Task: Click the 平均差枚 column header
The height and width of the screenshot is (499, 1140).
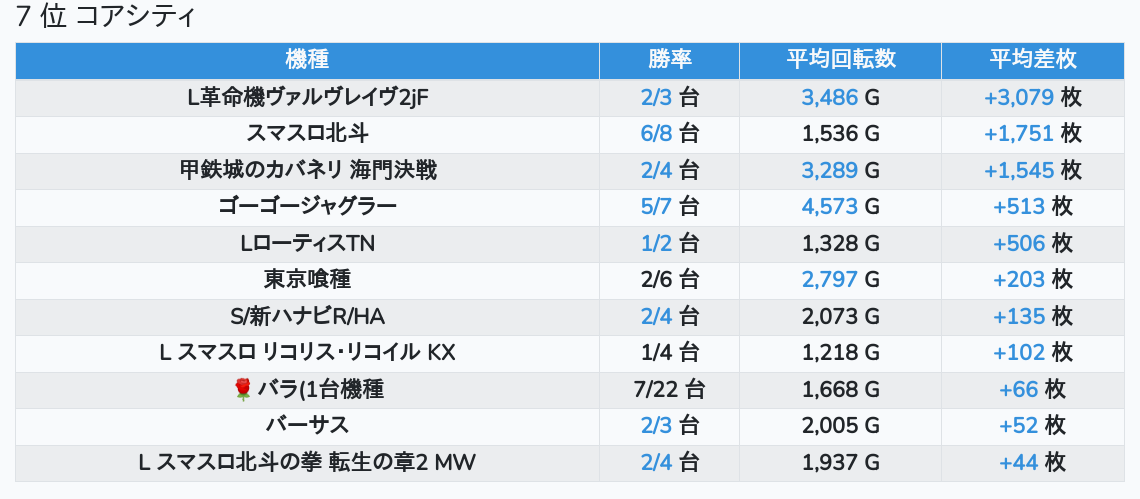Action: coord(1032,60)
